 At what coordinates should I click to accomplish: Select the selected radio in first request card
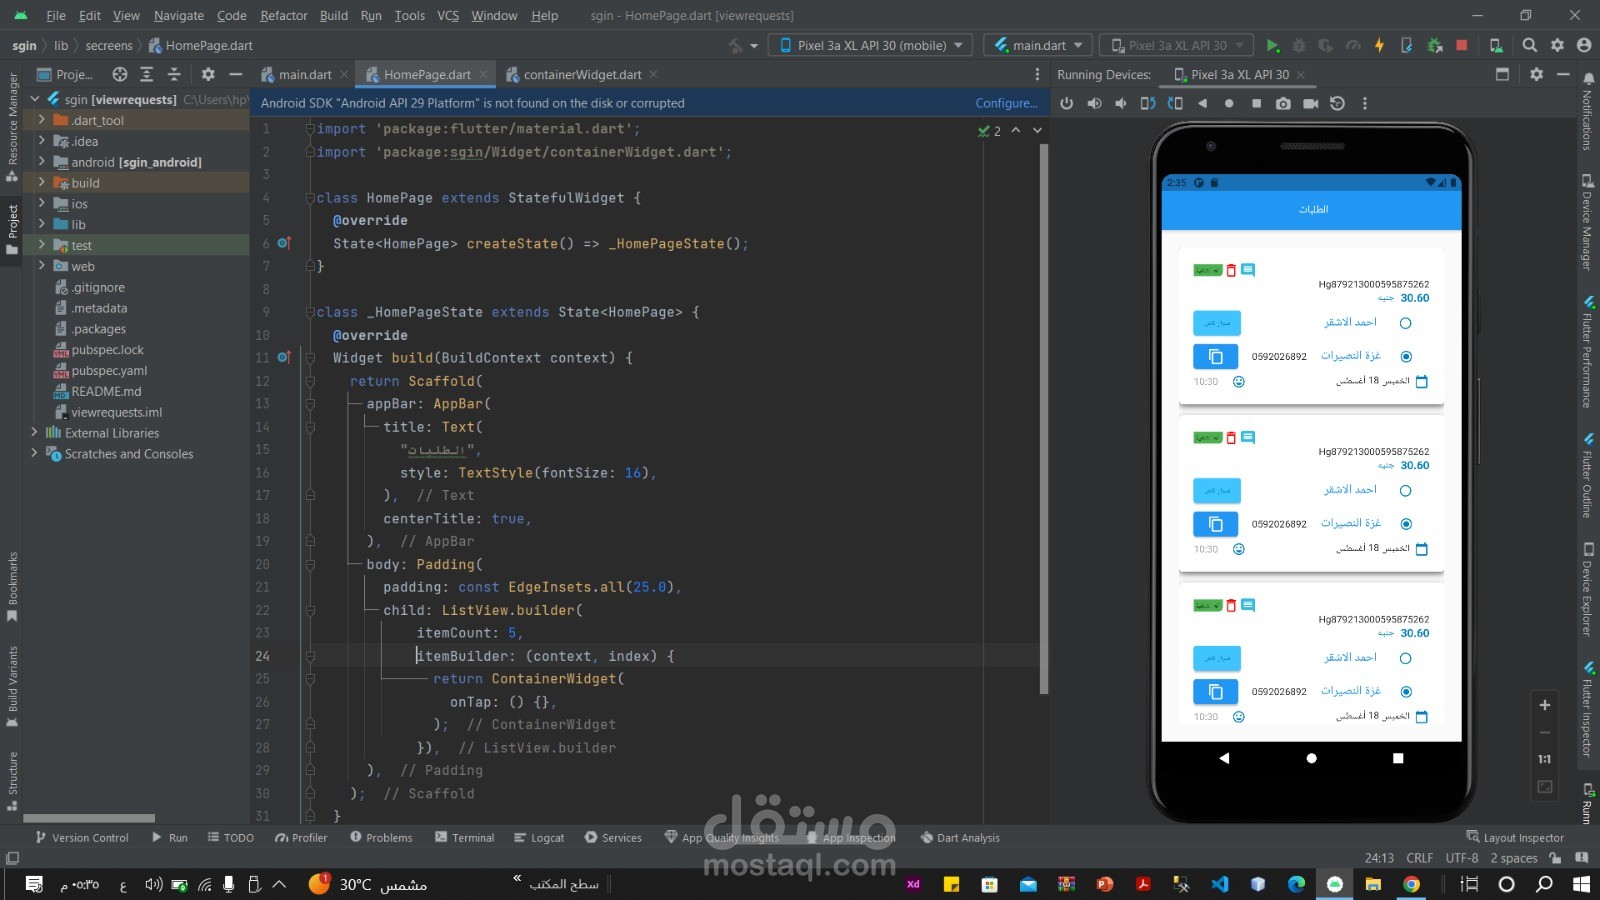click(1406, 356)
